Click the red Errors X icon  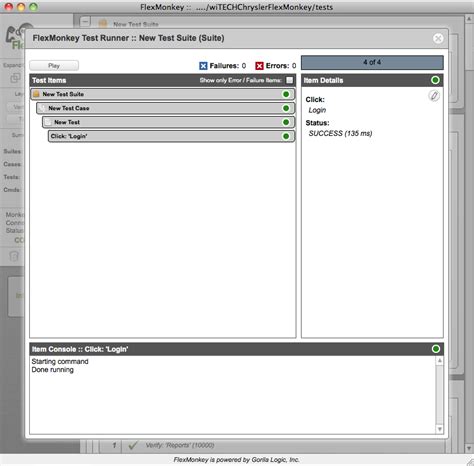(259, 66)
